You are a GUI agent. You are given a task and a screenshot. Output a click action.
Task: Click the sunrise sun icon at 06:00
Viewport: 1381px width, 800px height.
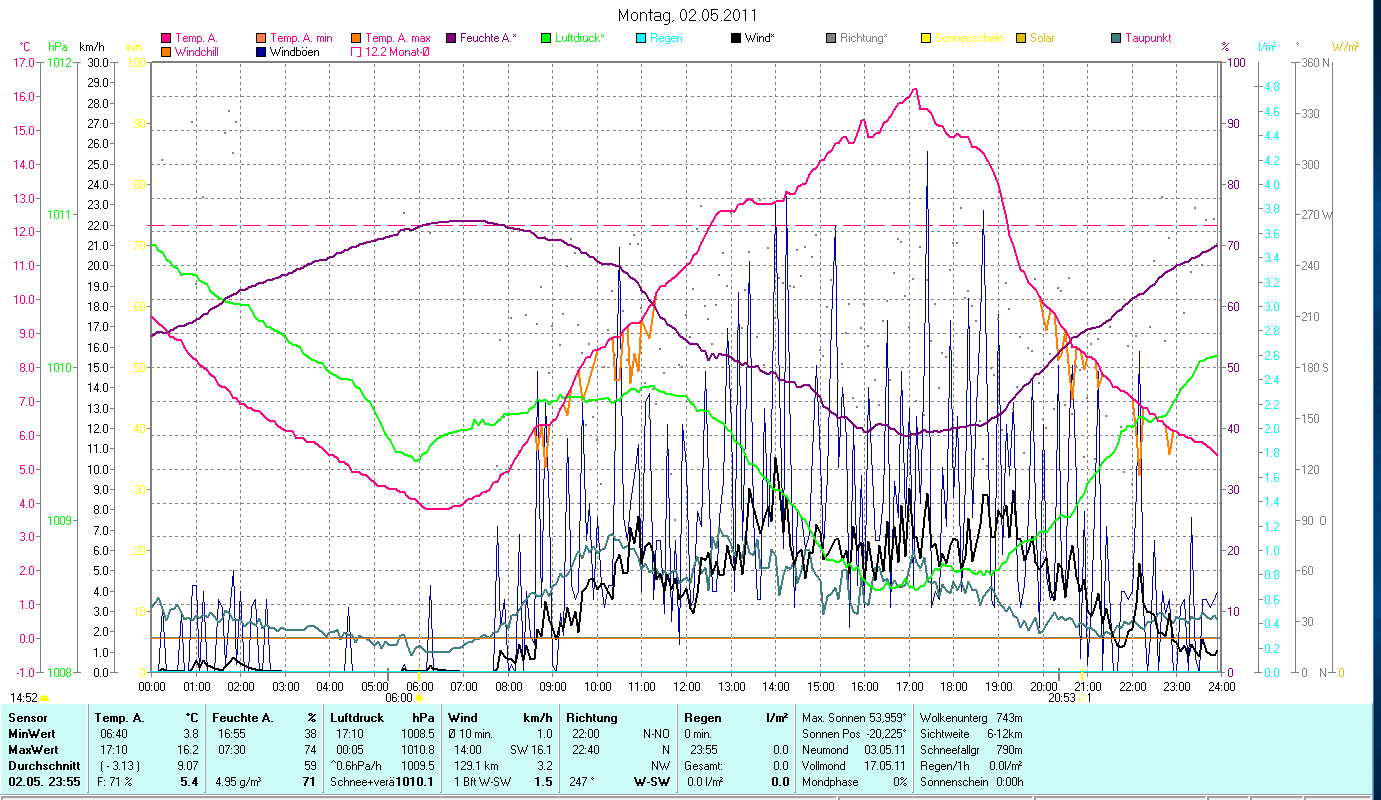point(419,698)
